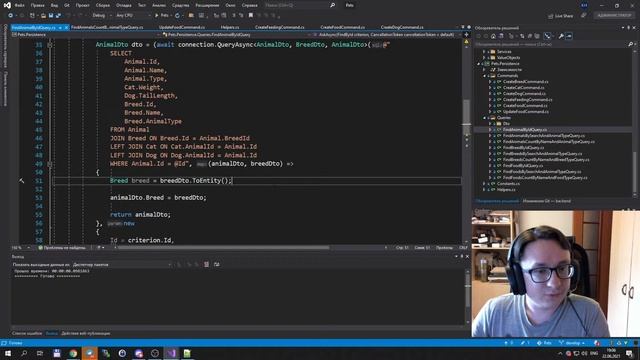Open the Debug configuration dropdown
Image resolution: width=640 pixels, height=360 pixels.
[101, 16]
